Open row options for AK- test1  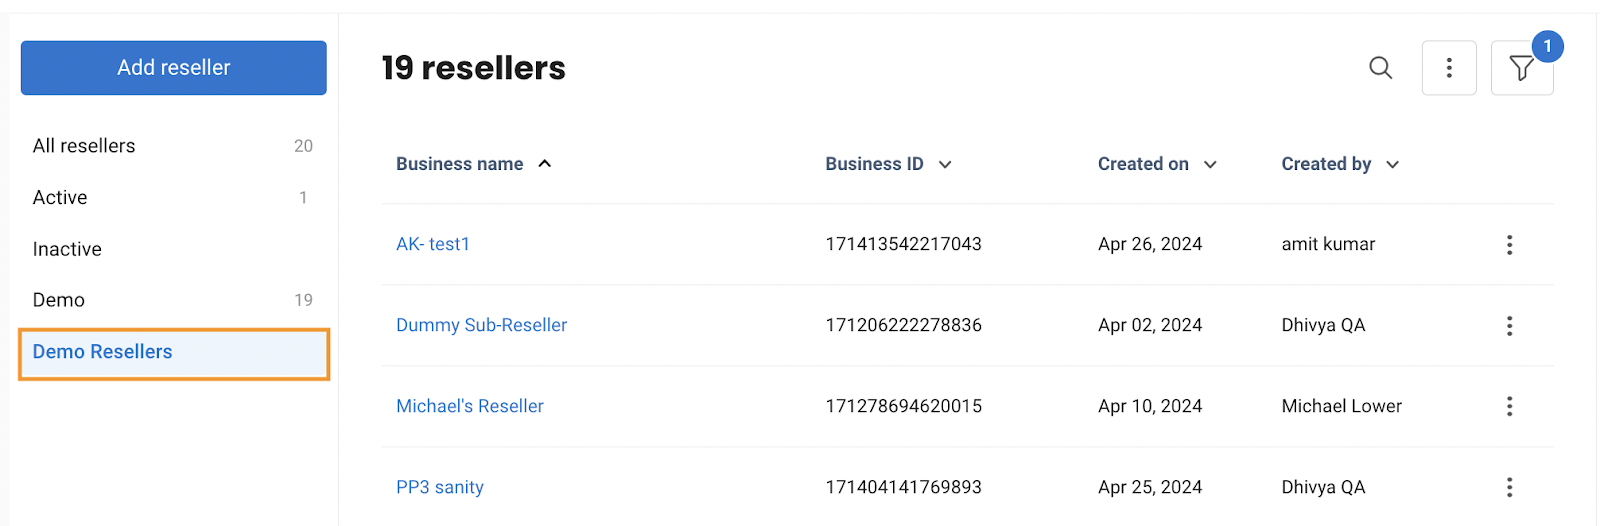(1509, 245)
